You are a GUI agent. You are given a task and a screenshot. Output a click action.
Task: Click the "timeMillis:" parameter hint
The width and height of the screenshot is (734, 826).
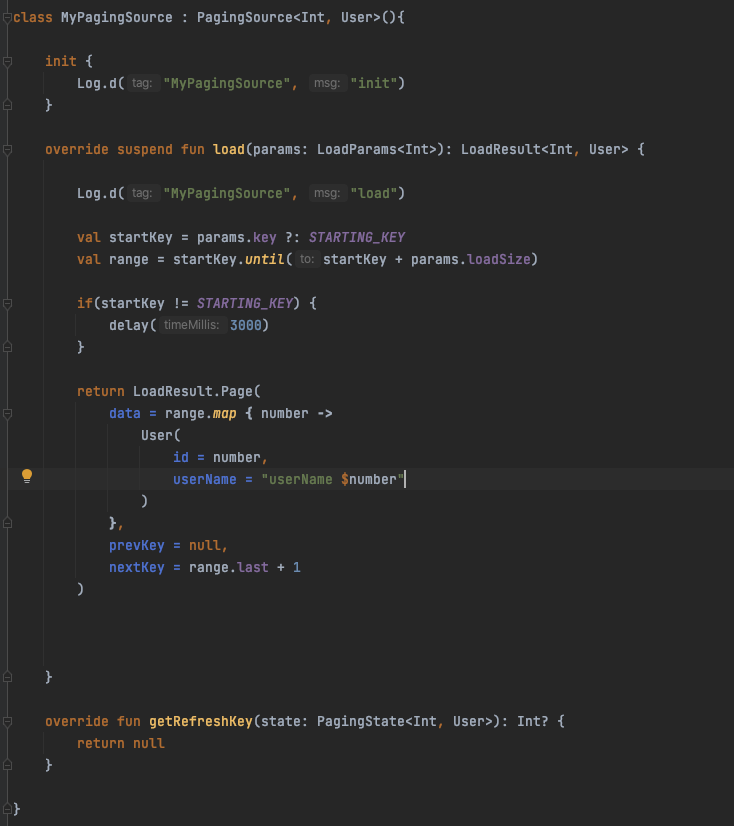click(x=192, y=325)
